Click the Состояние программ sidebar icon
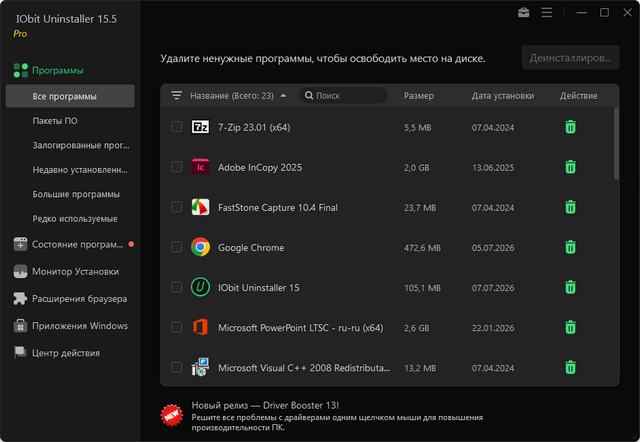 [x=20, y=244]
